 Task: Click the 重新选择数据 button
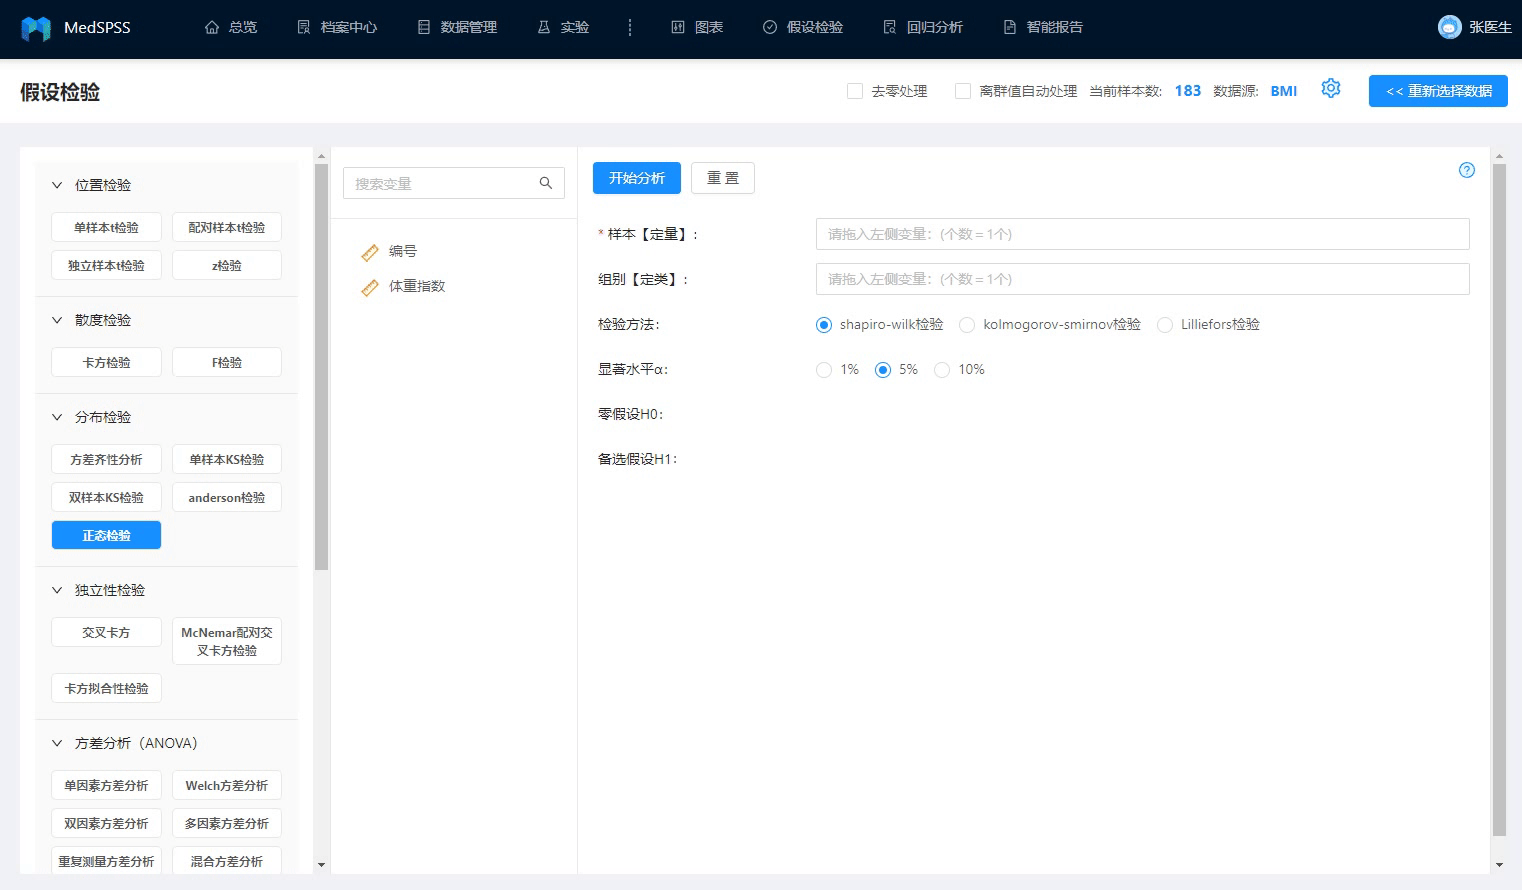point(1438,91)
